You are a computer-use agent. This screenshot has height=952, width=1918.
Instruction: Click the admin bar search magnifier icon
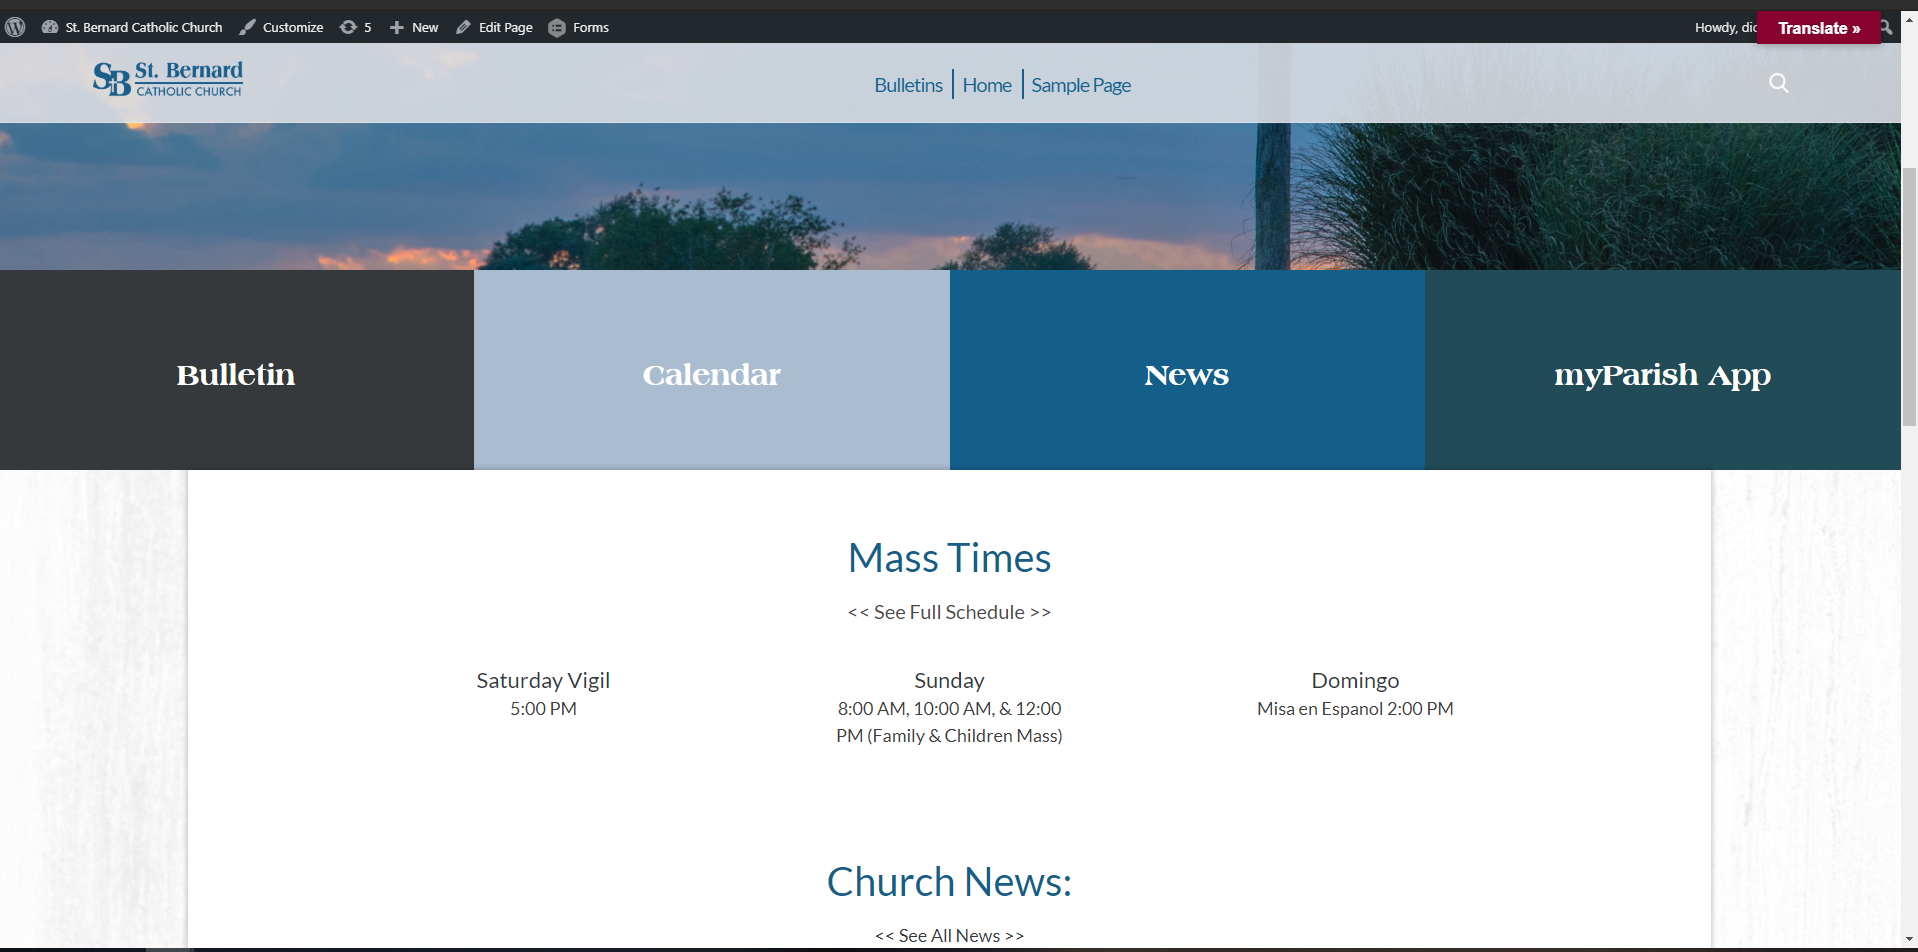[1887, 27]
